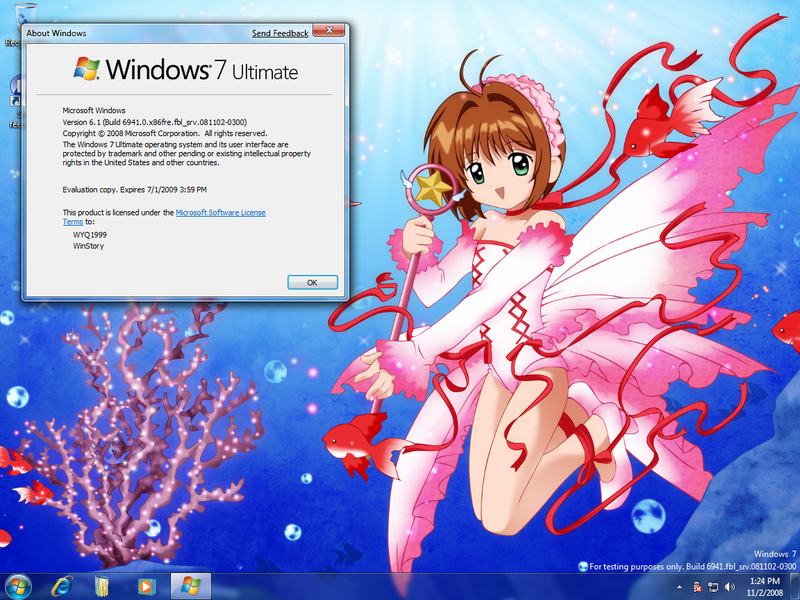Click the Microsoft Windows heading line

pos(94,110)
